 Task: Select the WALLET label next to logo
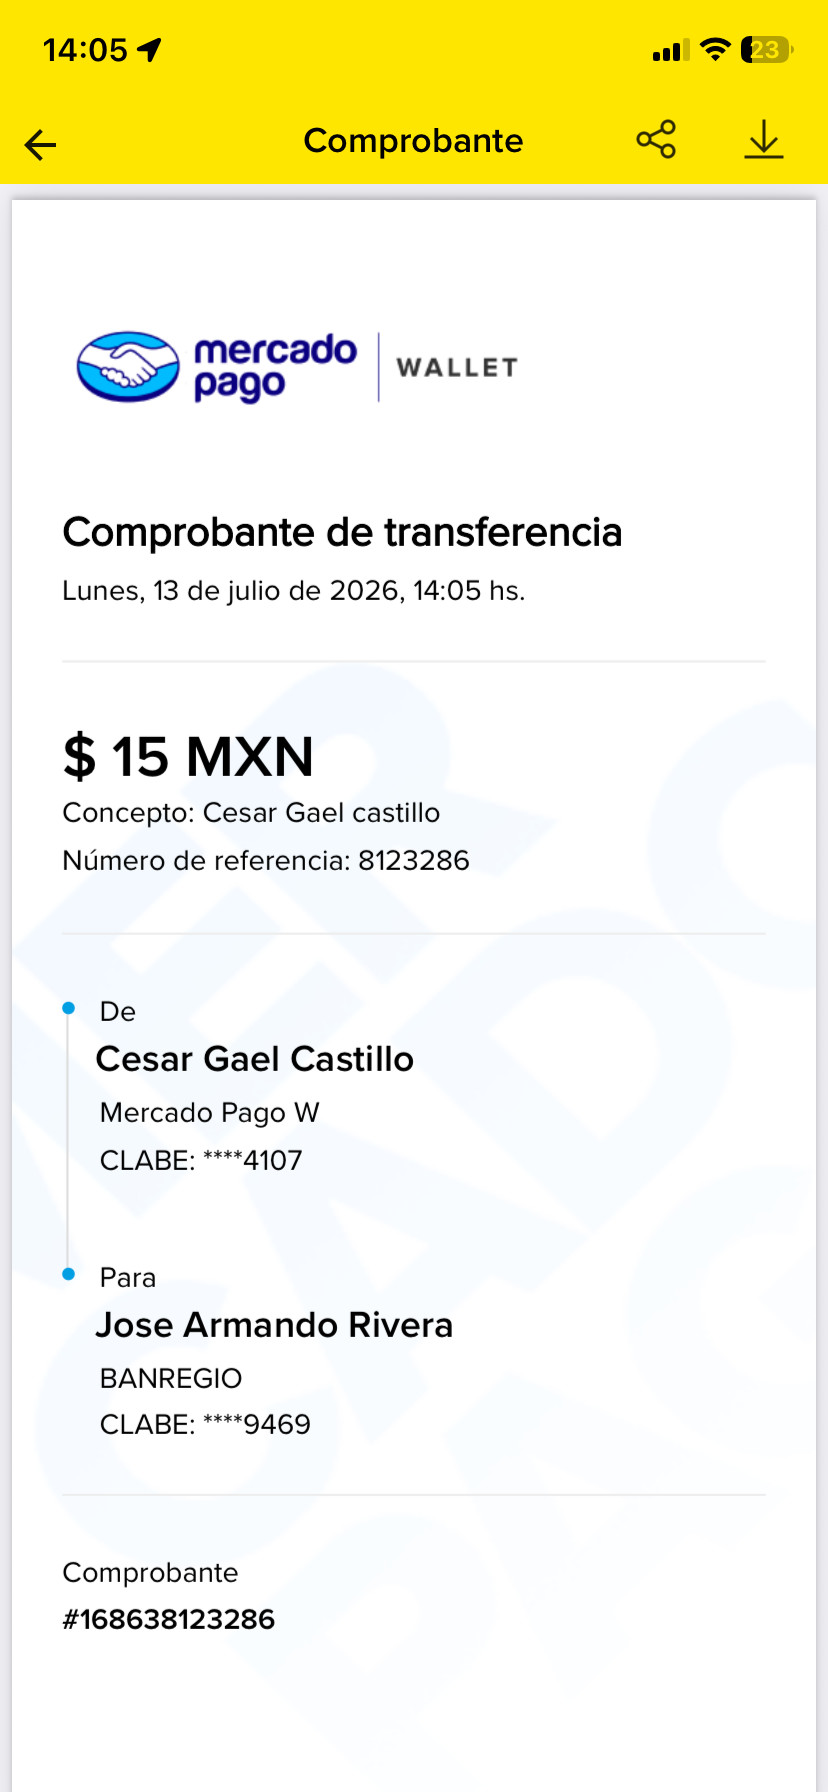[x=457, y=368]
